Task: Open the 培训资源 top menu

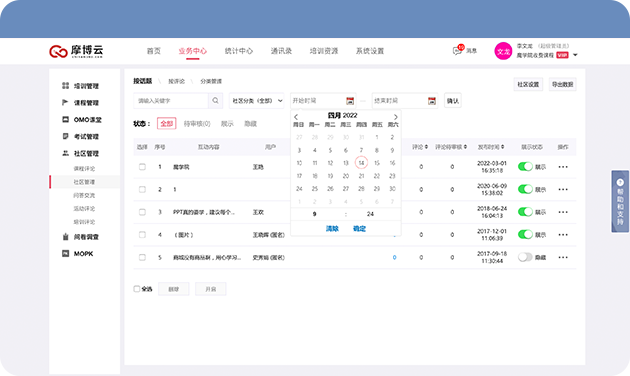Action: pos(323,51)
